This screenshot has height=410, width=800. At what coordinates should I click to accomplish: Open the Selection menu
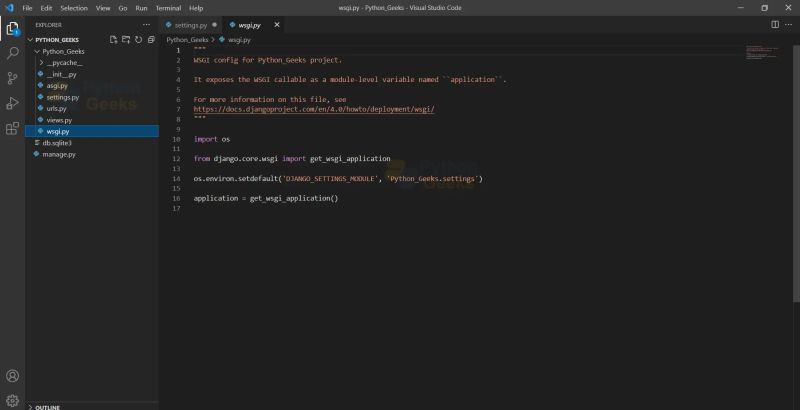[x=74, y=8]
